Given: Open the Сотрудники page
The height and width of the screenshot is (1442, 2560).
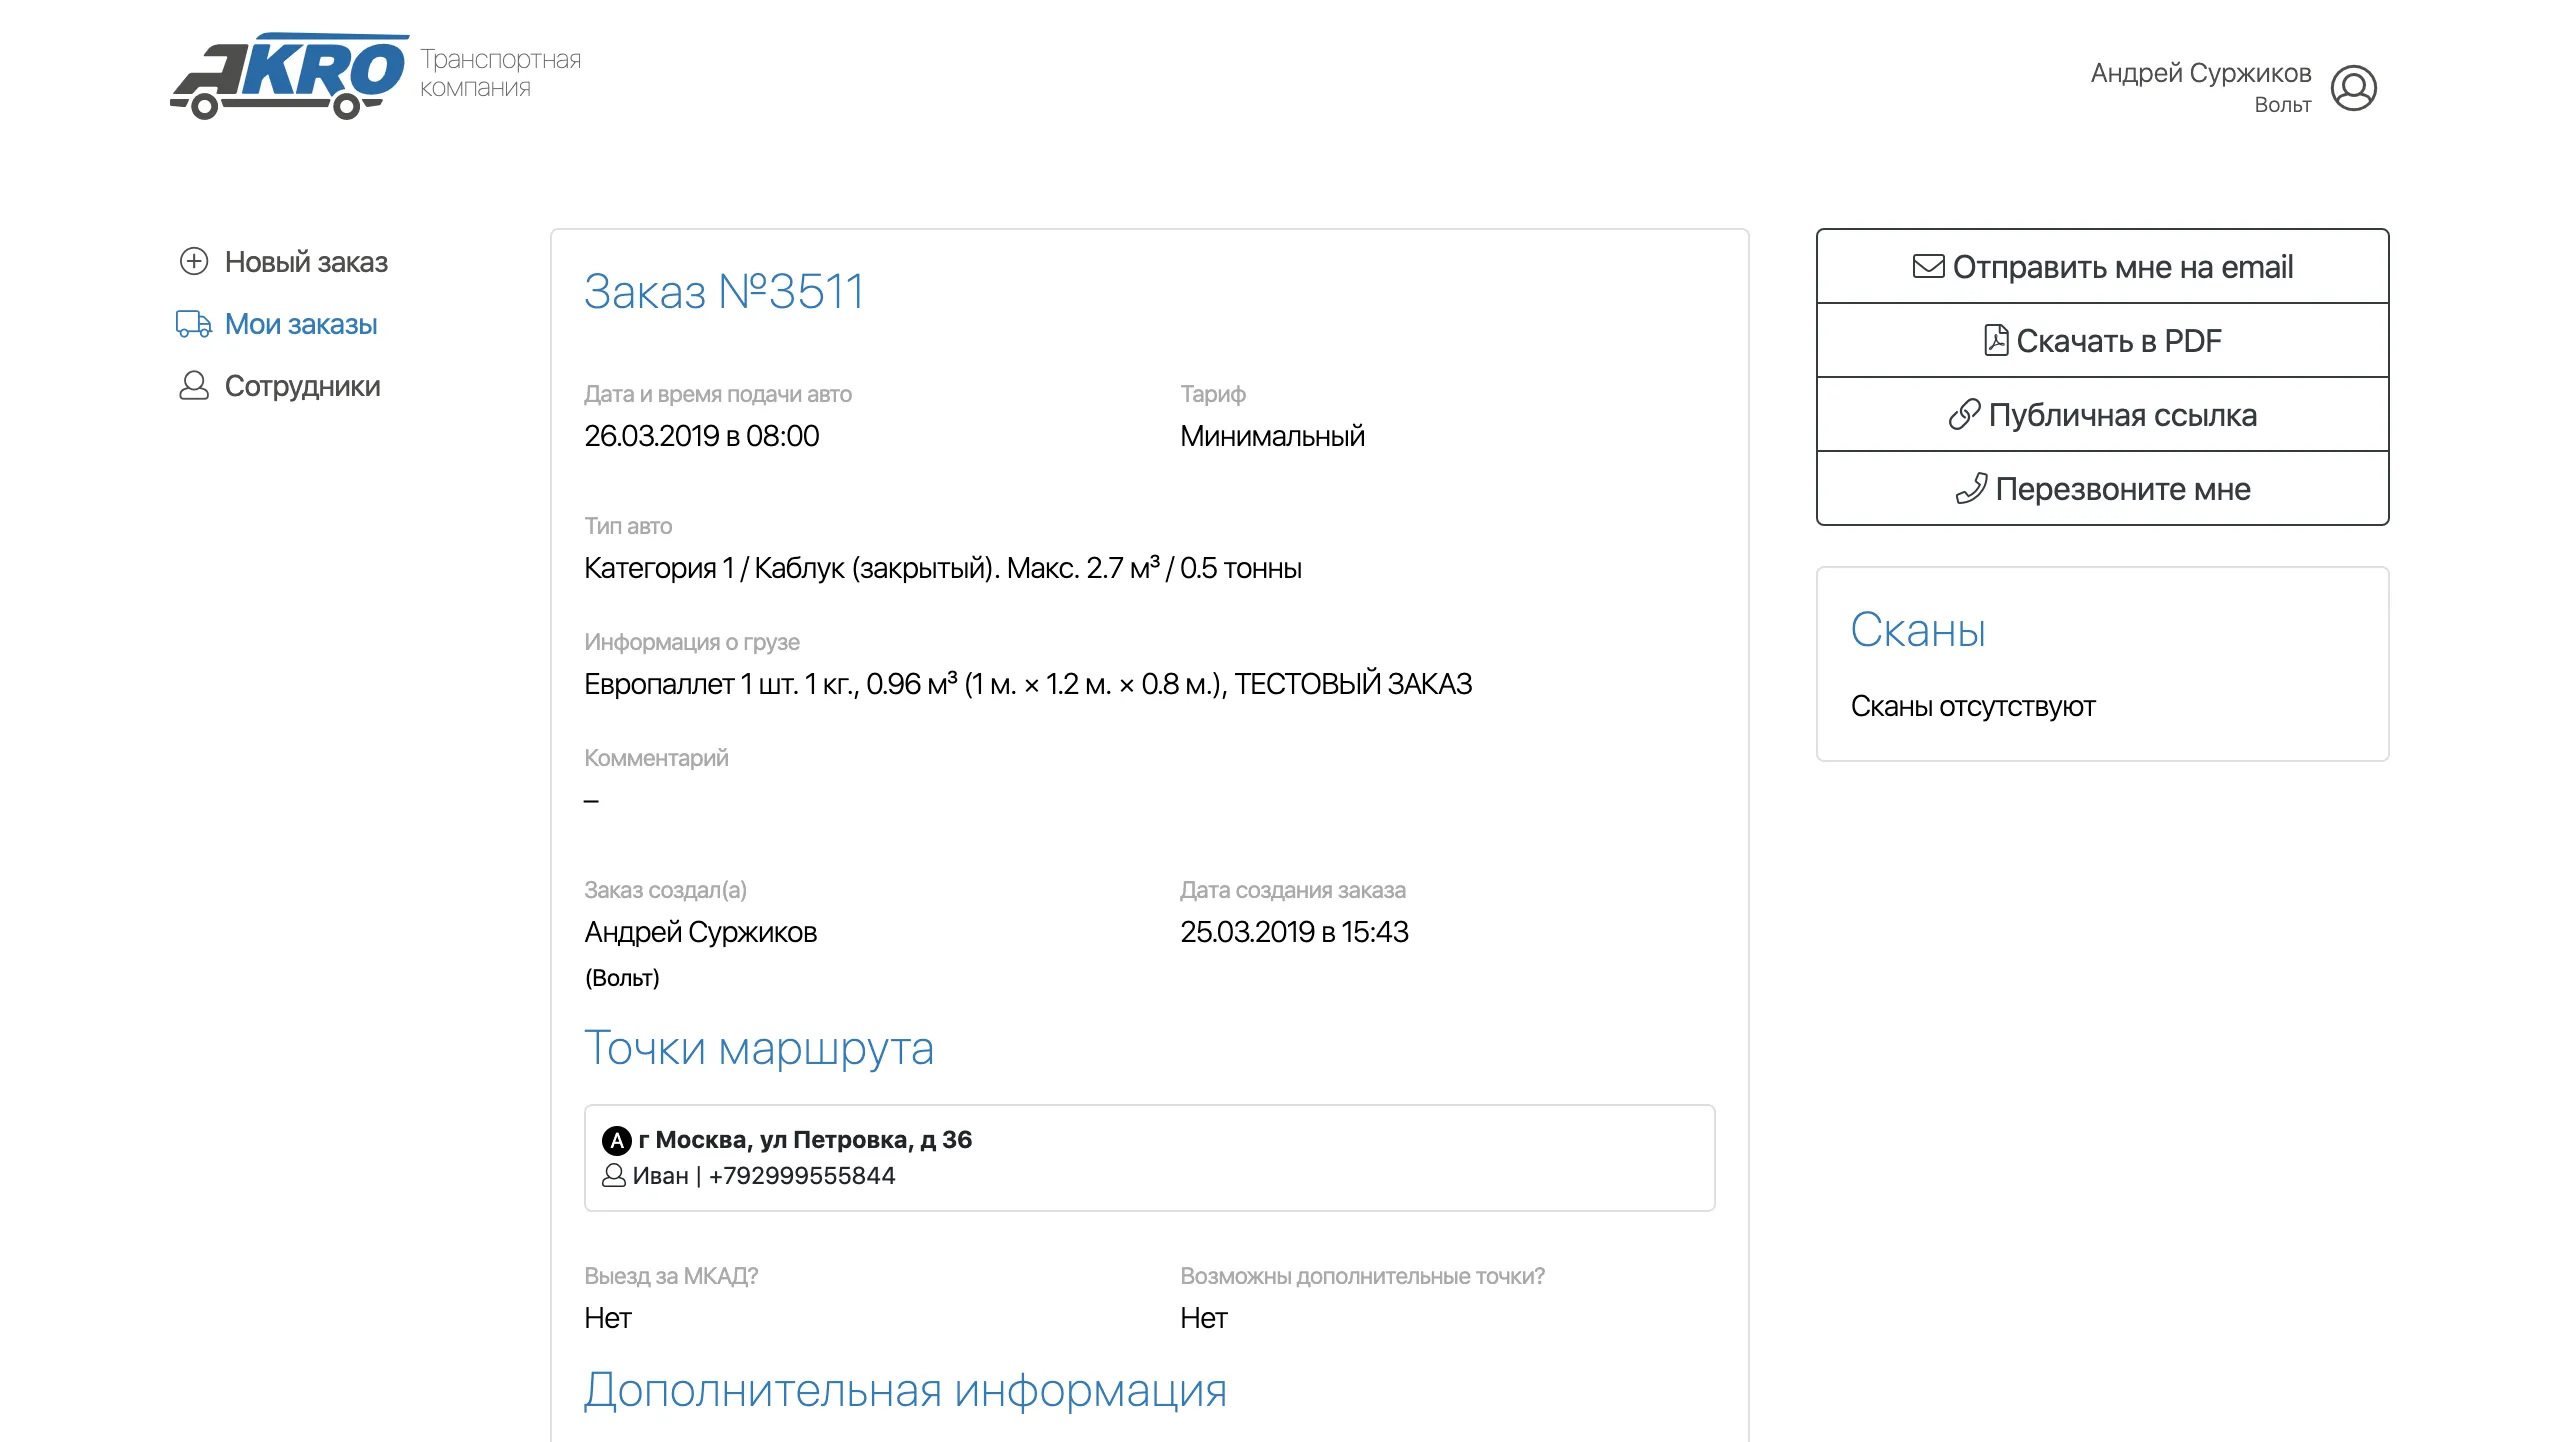Looking at the screenshot, I should coord(302,386).
